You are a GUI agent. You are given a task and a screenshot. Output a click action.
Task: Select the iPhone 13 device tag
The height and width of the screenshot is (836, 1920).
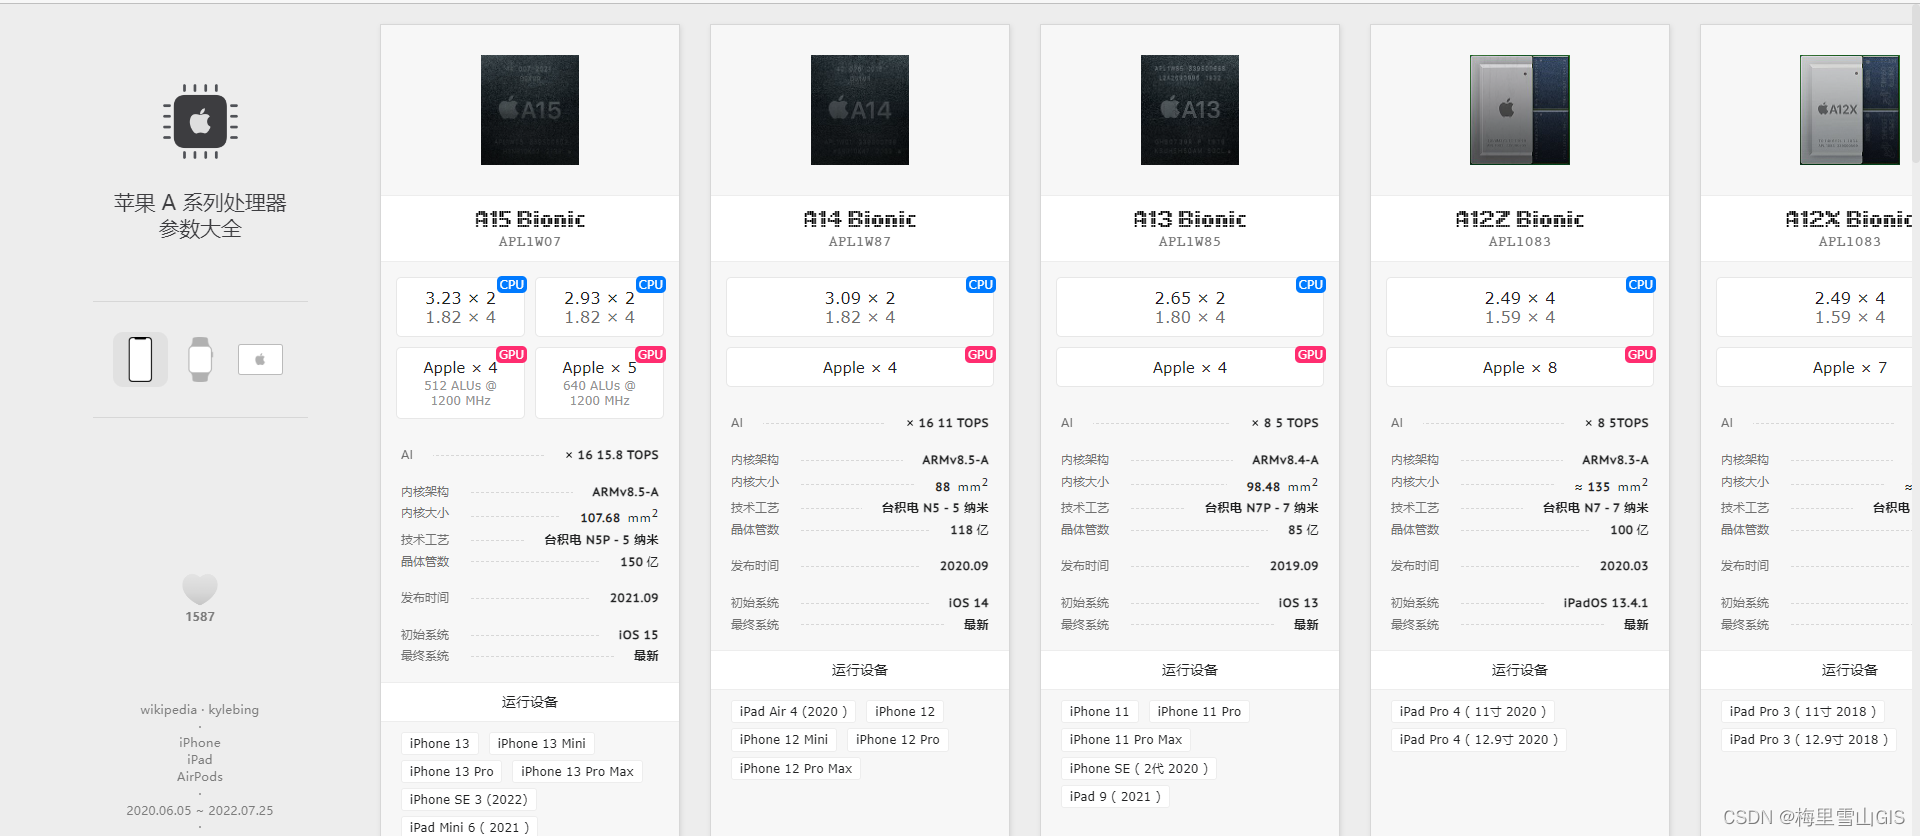click(x=439, y=744)
